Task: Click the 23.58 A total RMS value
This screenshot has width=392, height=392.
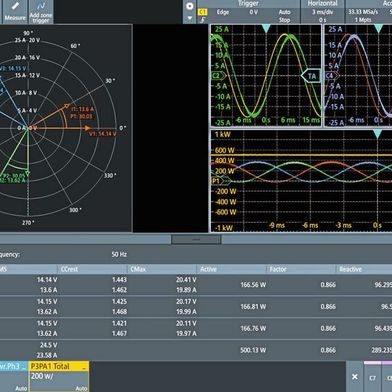Action: pyautogui.click(x=47, y=355)
